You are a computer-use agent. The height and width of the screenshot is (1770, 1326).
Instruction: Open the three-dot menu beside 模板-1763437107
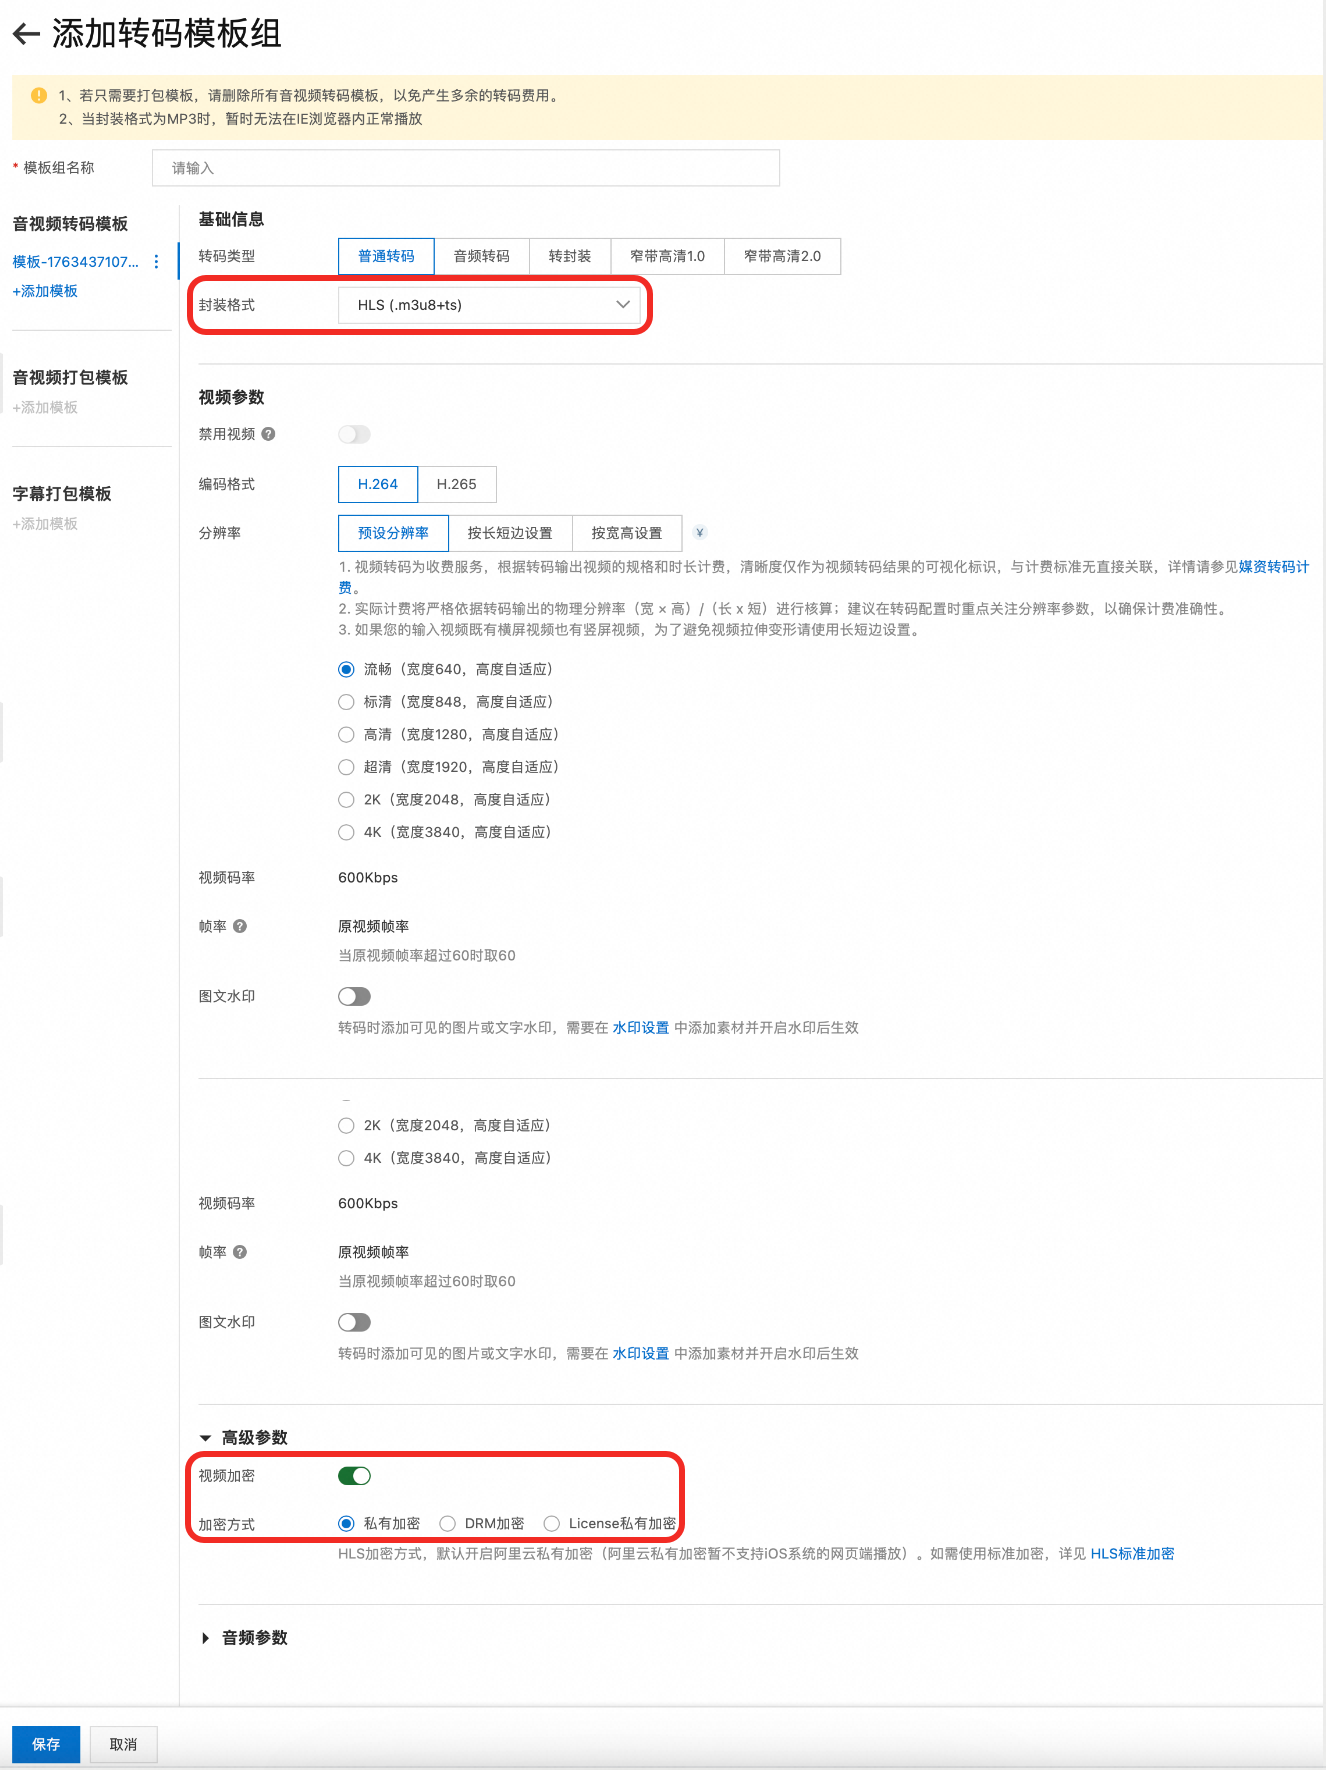coord(156,262)
